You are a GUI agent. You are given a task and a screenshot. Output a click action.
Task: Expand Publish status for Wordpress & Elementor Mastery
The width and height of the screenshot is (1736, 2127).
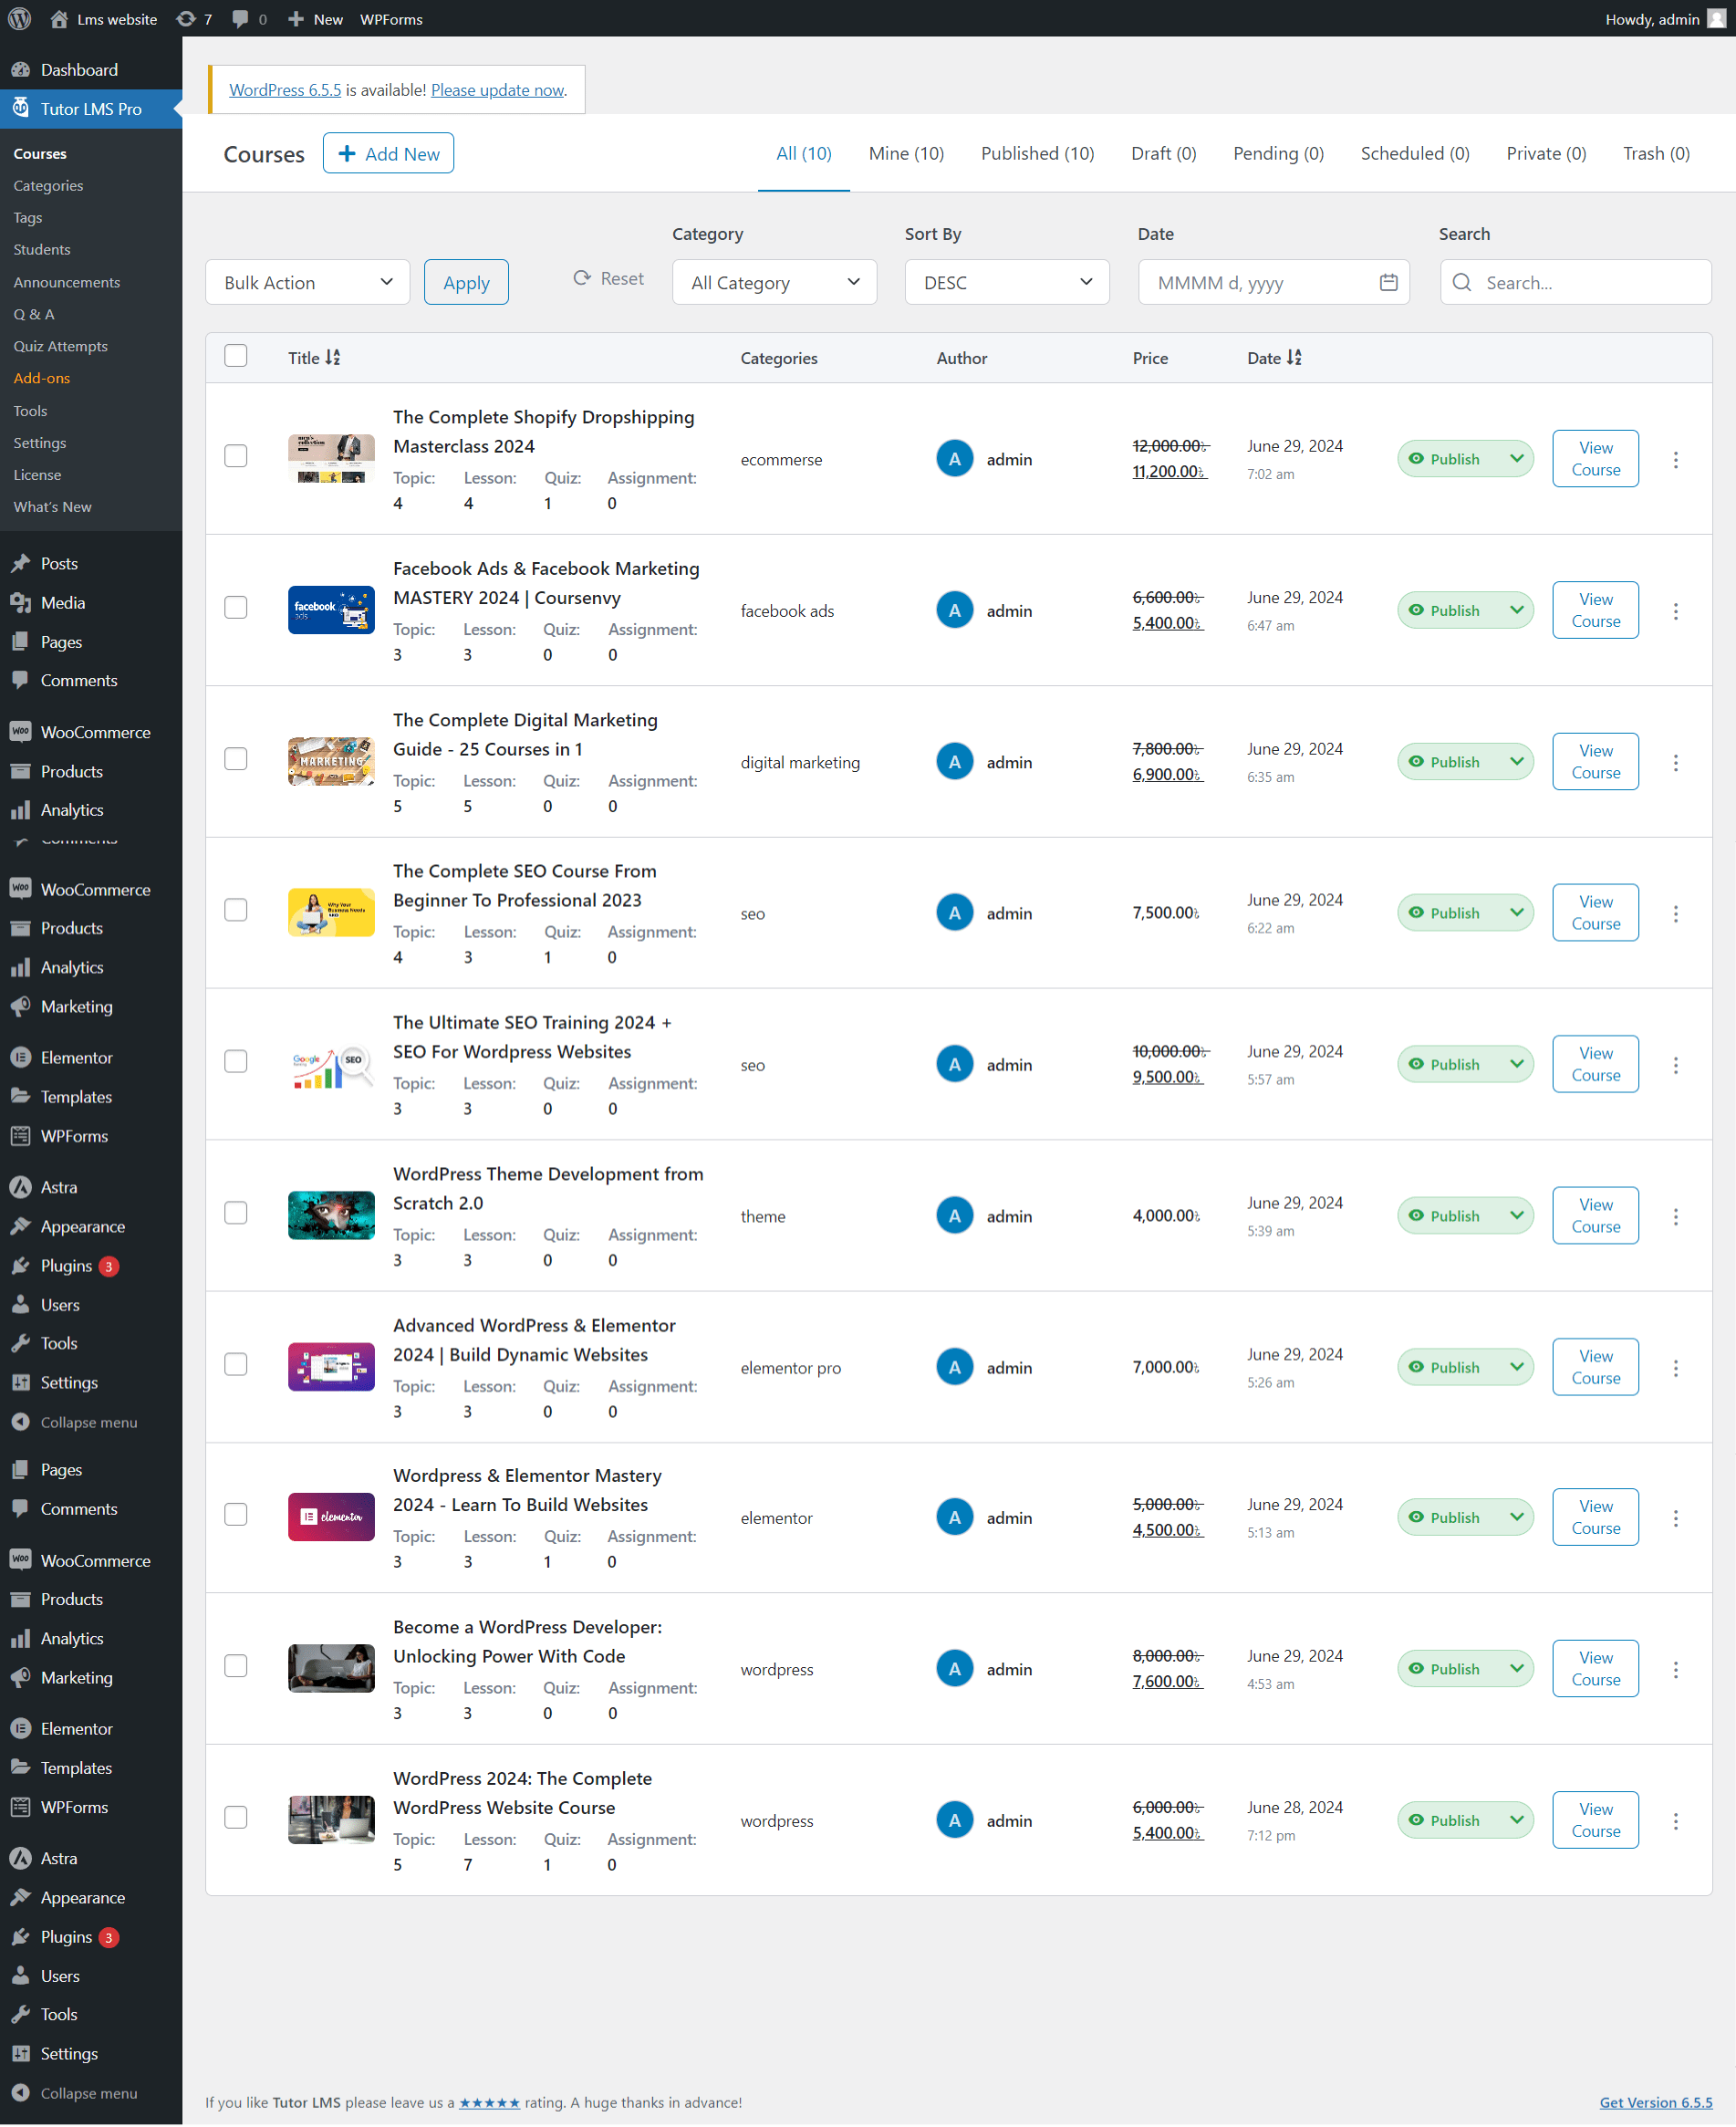1516,1517
